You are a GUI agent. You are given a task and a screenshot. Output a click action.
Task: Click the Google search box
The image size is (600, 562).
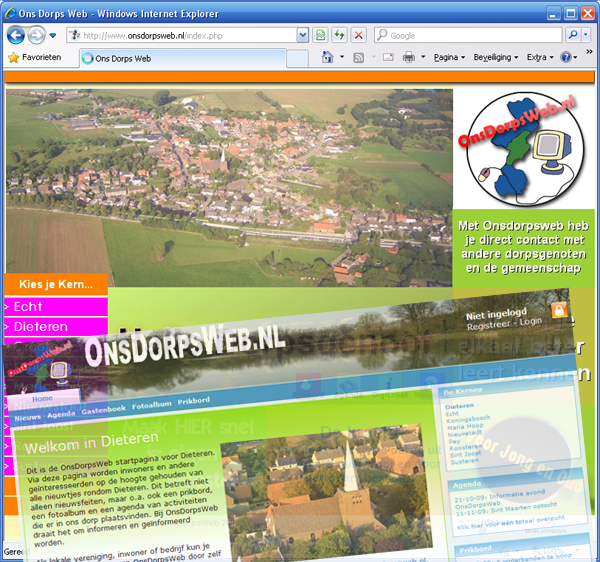coord(468,36)
